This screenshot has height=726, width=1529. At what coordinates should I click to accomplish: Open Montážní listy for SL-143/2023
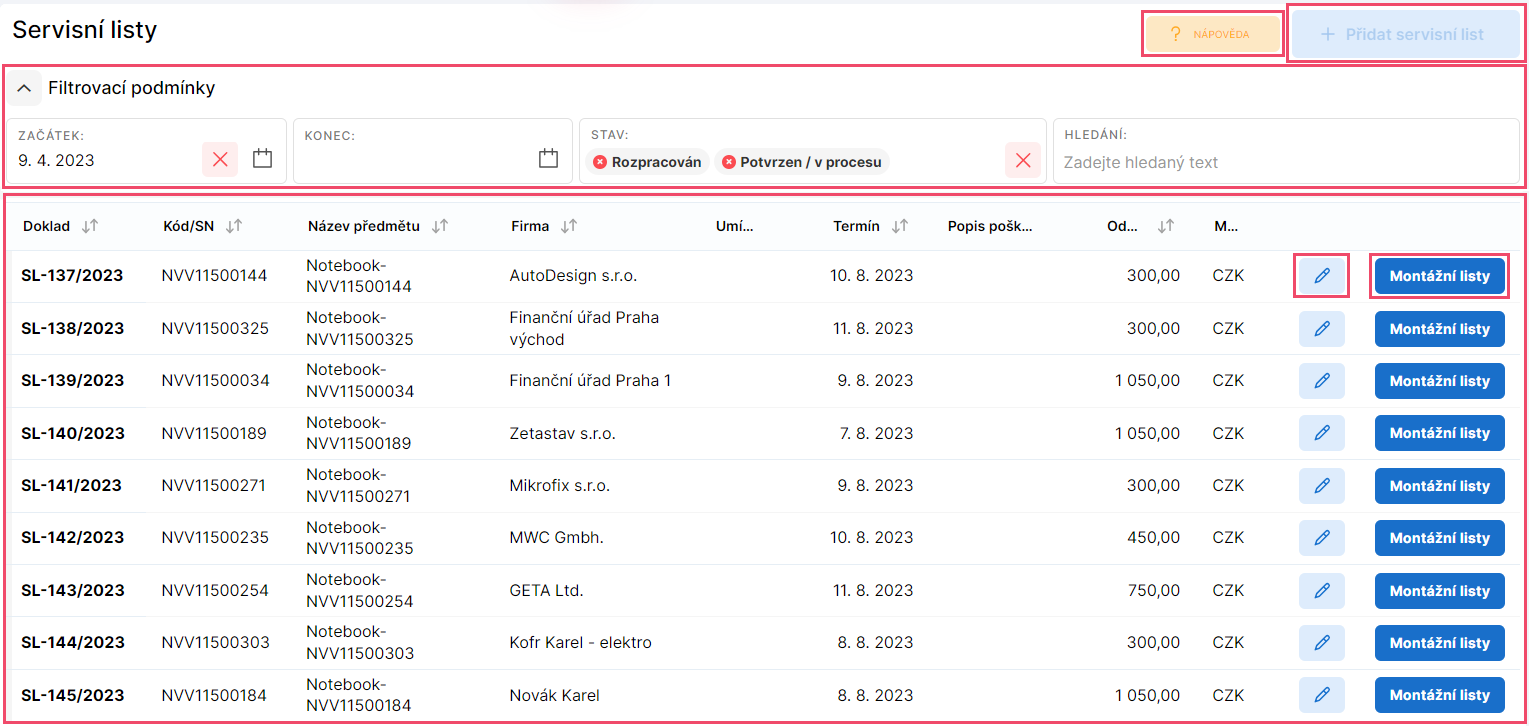click(x=1440, y=591)
